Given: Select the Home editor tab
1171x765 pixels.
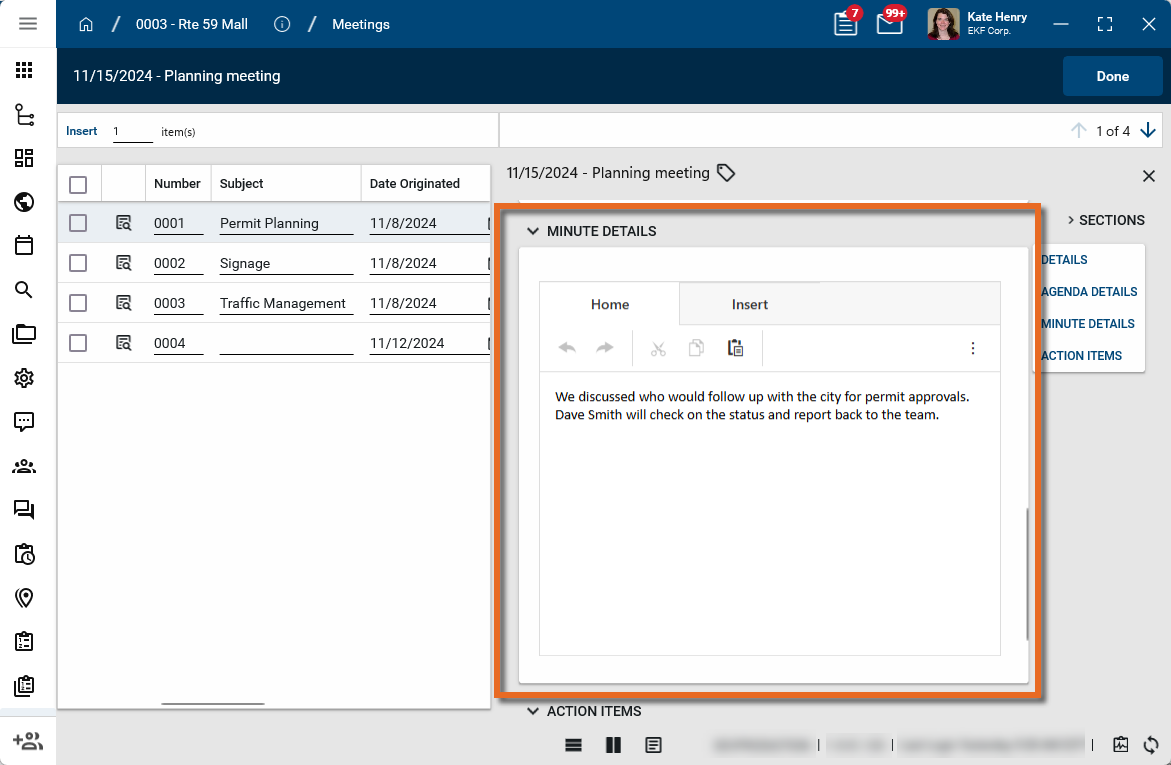Looking at the screenshot, I should tap(609, 304).
